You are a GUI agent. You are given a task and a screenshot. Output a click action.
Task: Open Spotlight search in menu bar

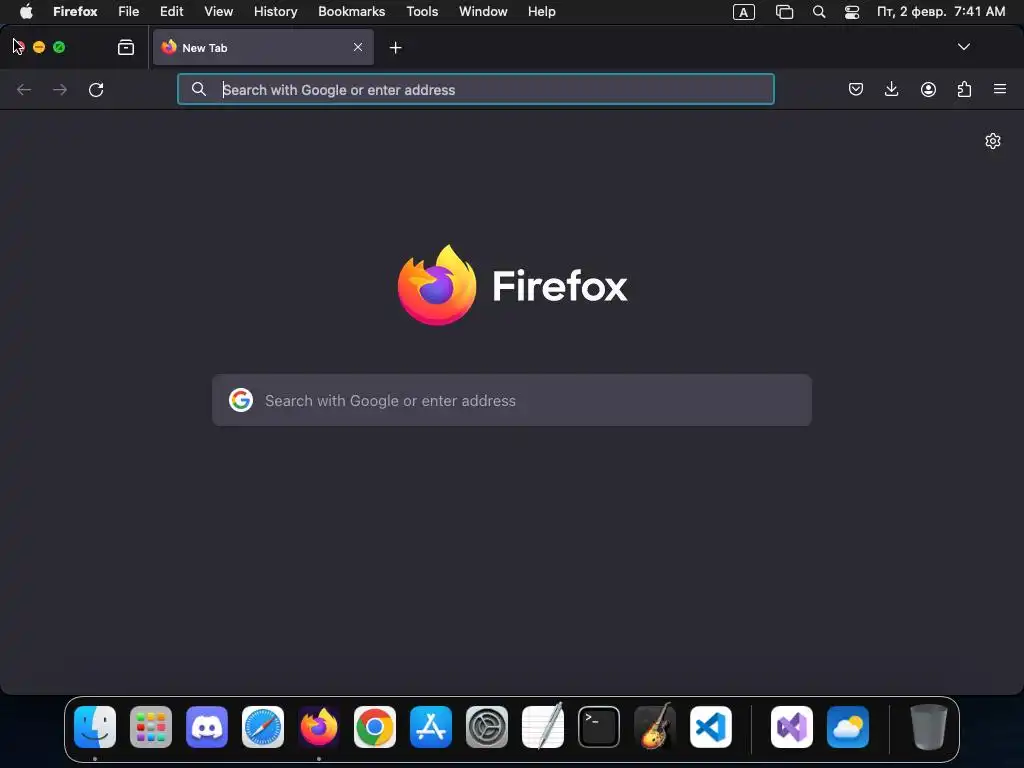tap(819, 12)
